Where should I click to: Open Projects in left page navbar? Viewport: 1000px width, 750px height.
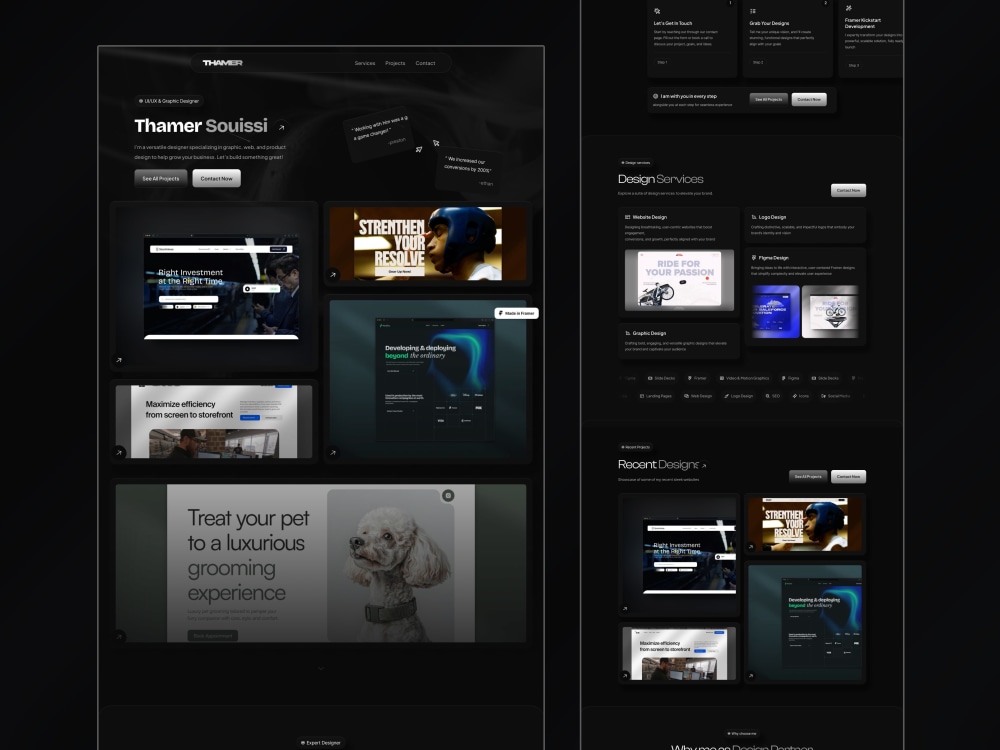click(395, 63)
